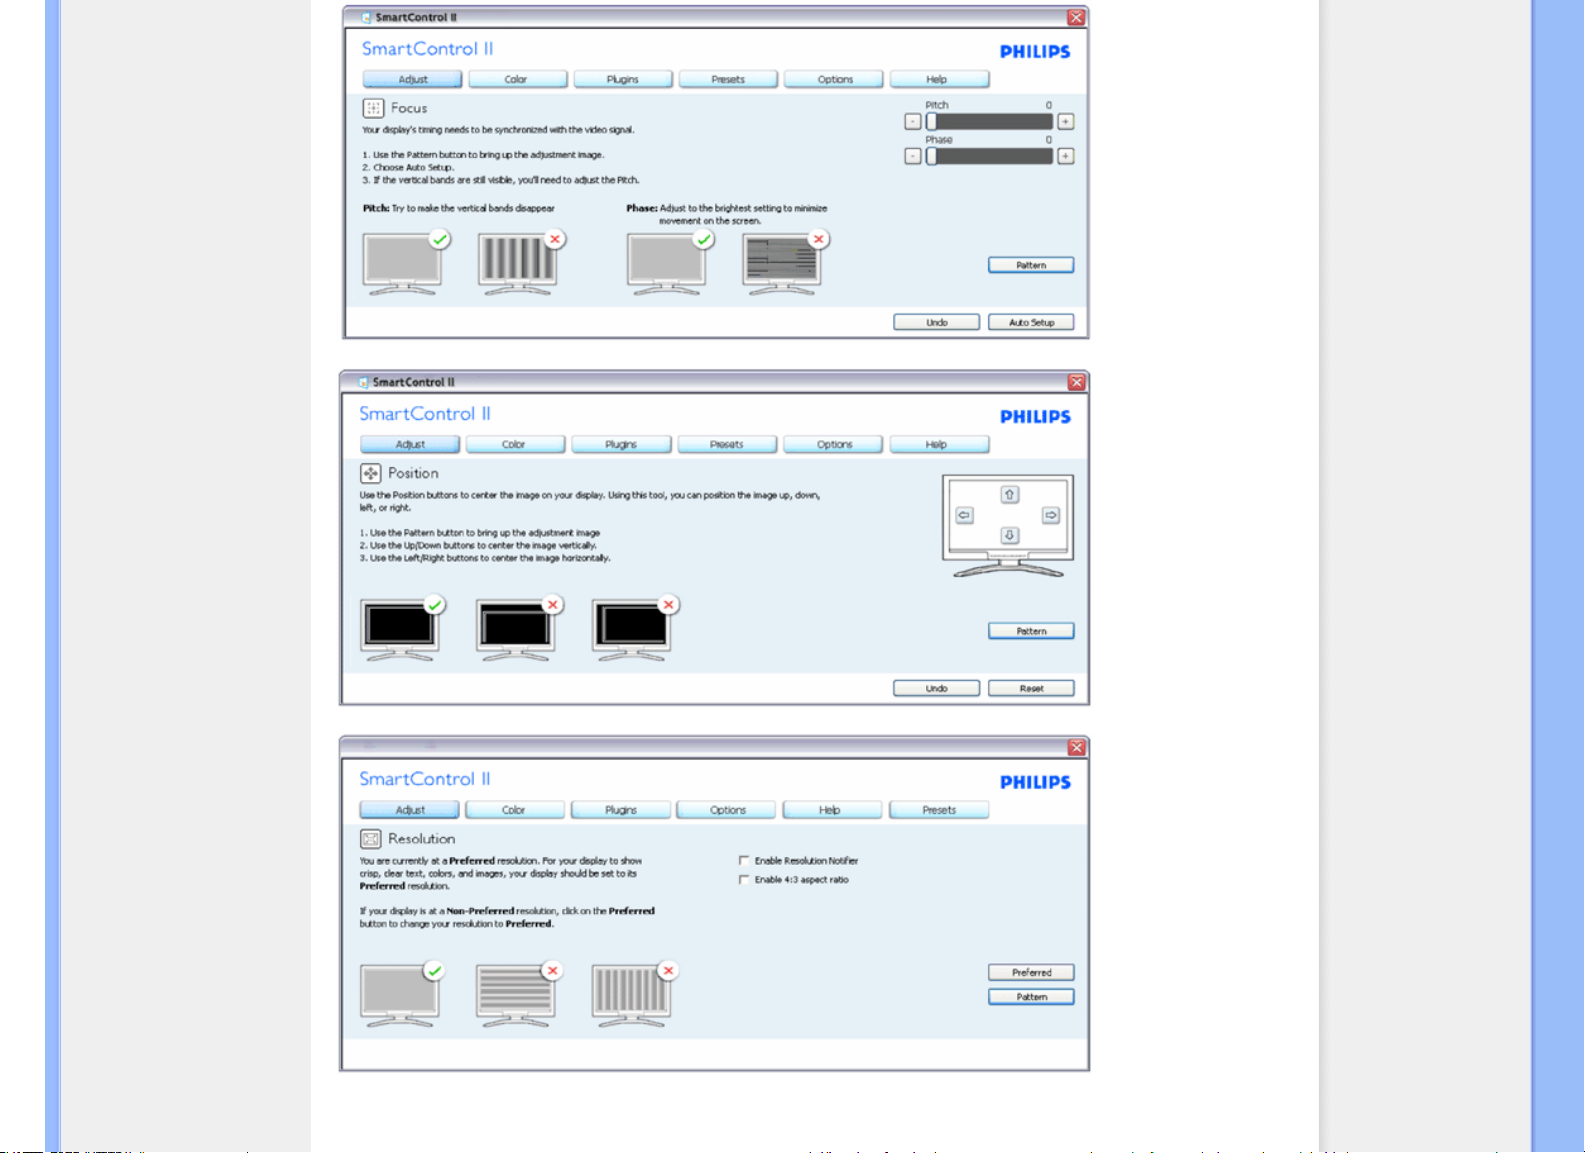Move image left with Position left arrow

tap(964, 515)
